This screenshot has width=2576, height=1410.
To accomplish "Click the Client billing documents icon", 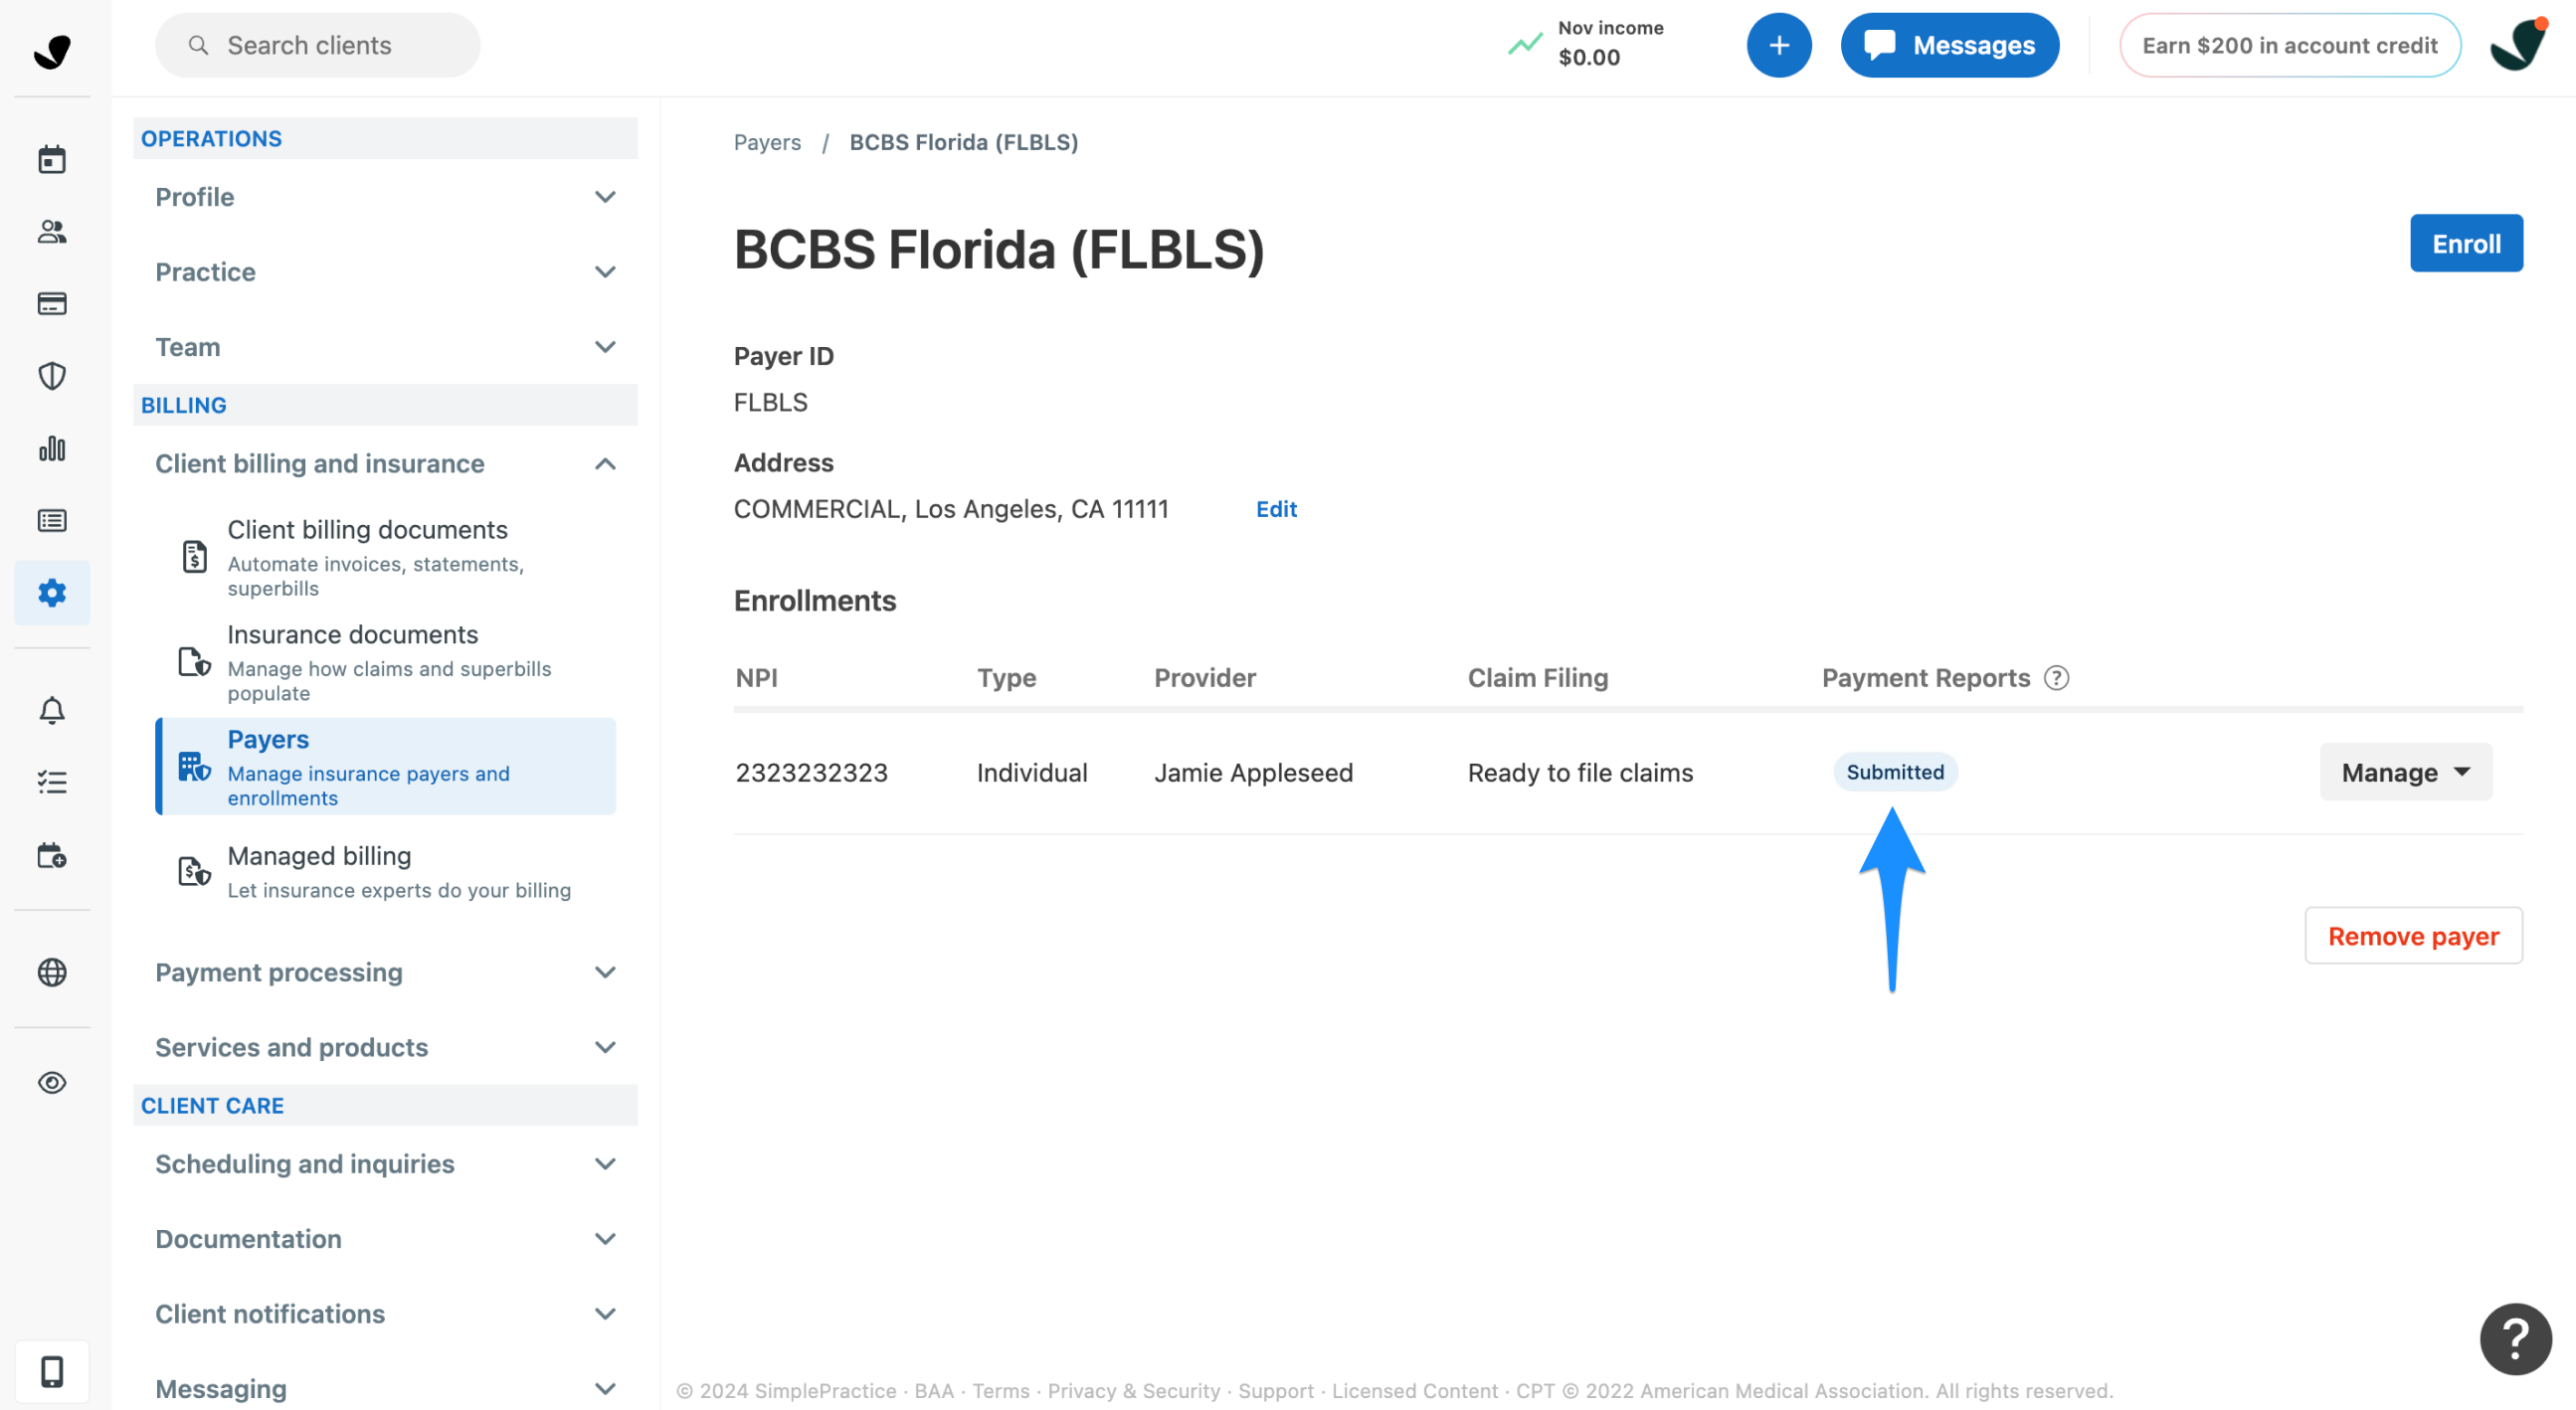I will (194, 556).
